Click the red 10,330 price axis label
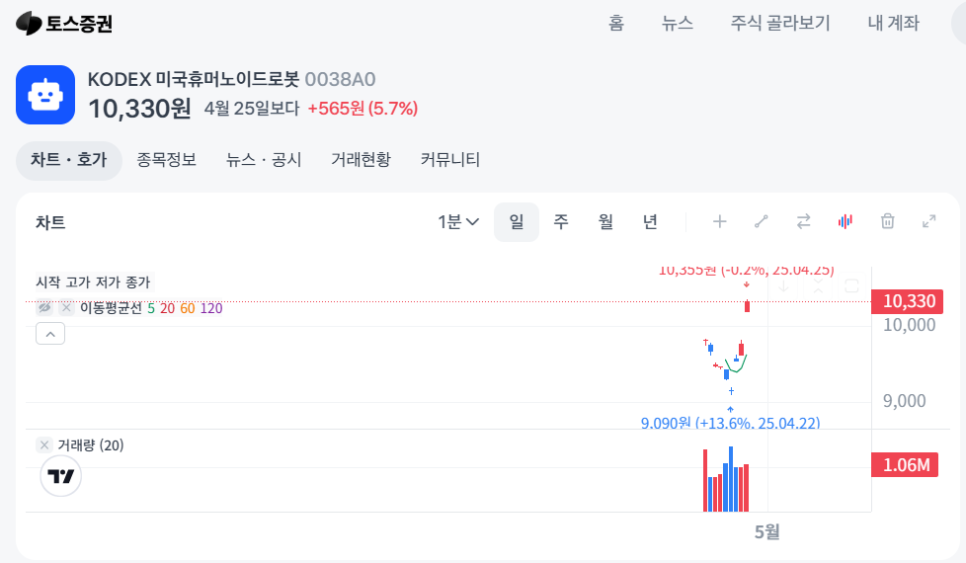Viewport: 966px width, 563px height. [907, 301]
